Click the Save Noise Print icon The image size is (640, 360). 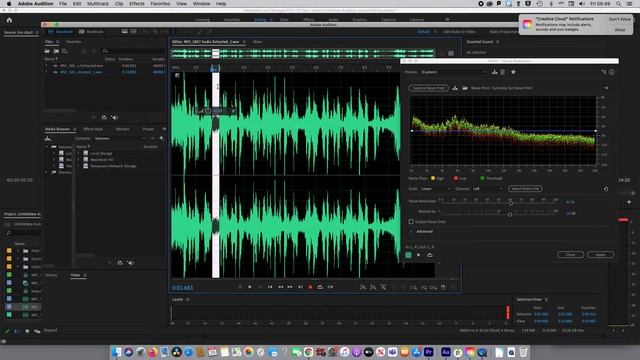pos(455,88)
